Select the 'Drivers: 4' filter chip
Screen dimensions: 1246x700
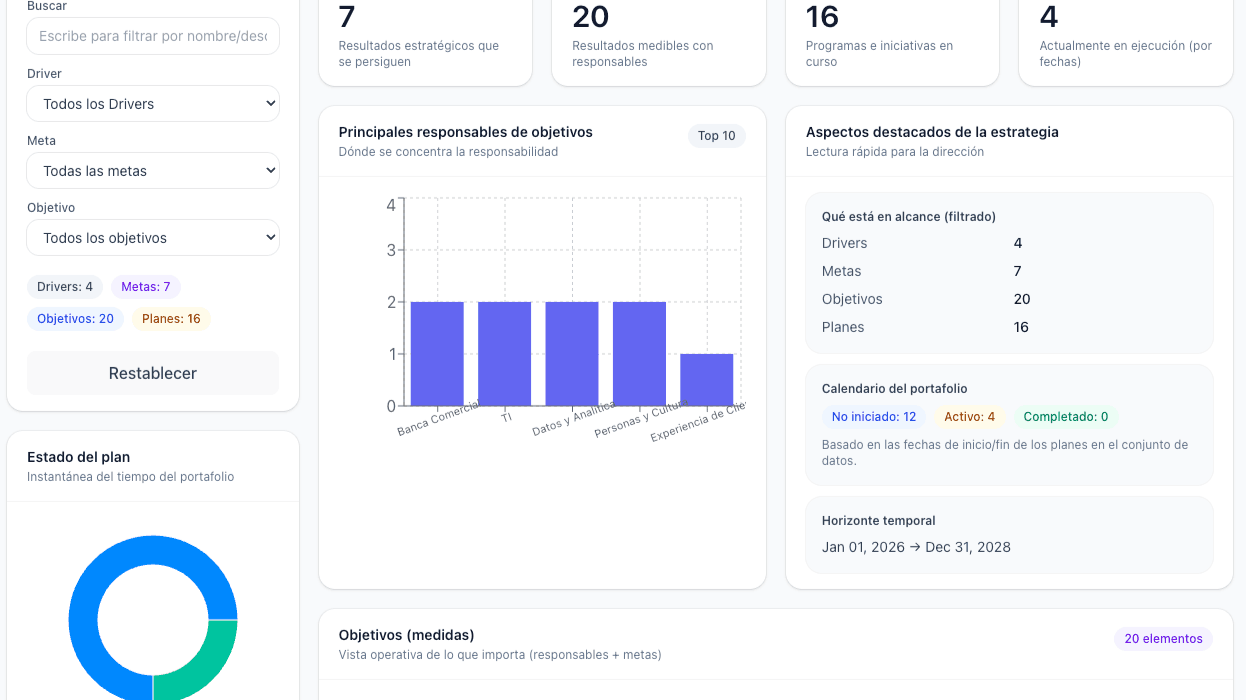(65, 286)
